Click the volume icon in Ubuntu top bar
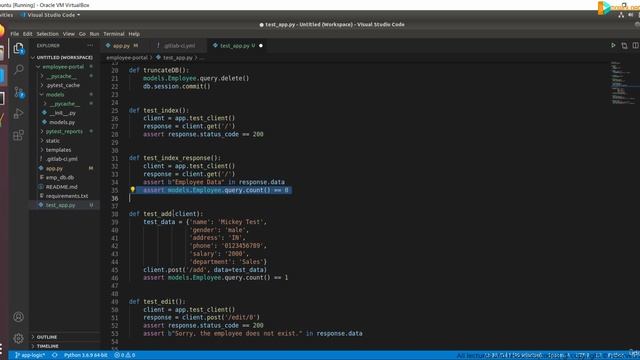The width and height of the screenshot is (640, 360). 631,15
